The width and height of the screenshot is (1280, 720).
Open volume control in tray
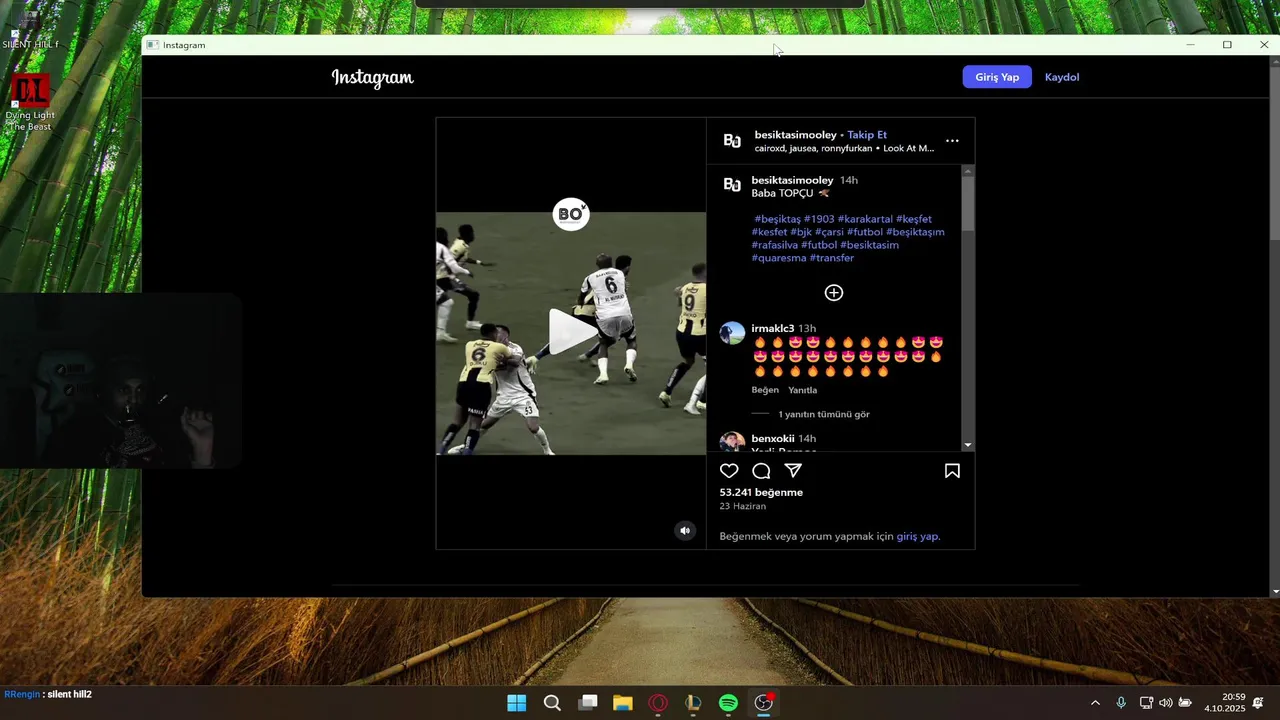pyautogui.click(x=1165, y=703)
